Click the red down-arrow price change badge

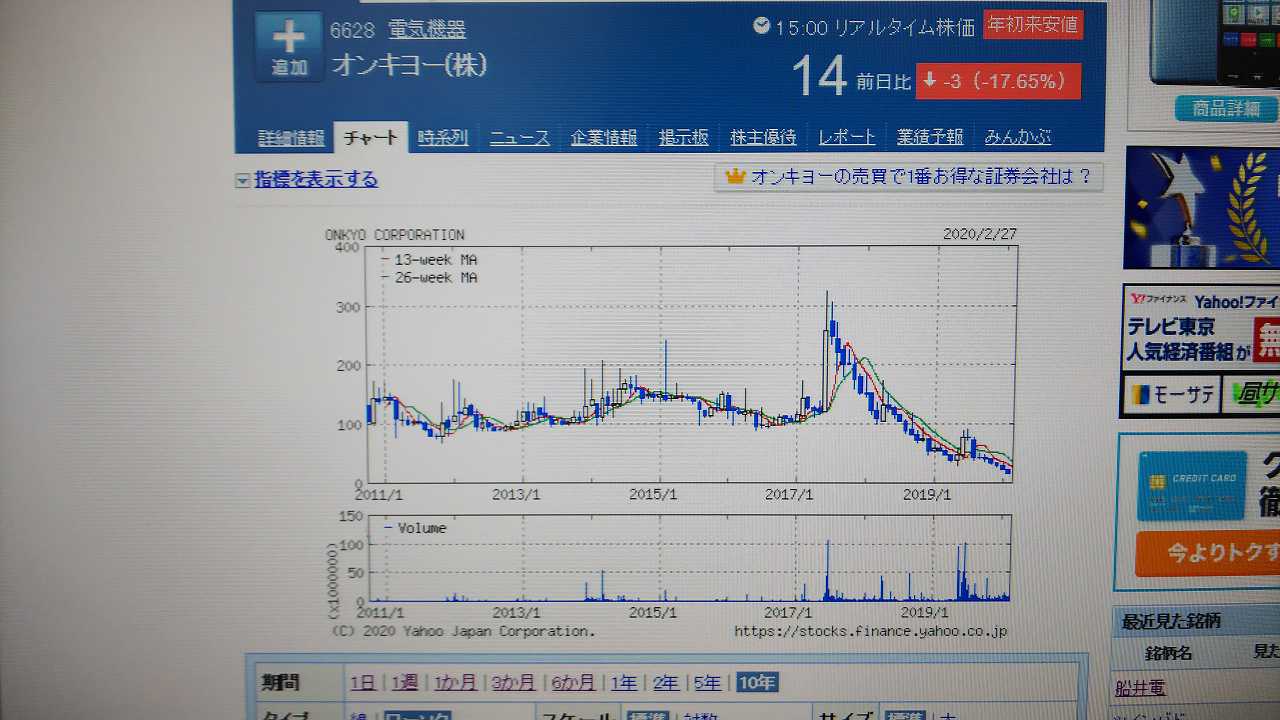pyautogui.click(x=997, y=82)
